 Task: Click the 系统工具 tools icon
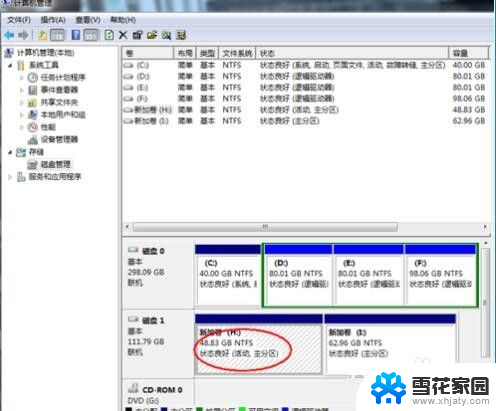21,65
